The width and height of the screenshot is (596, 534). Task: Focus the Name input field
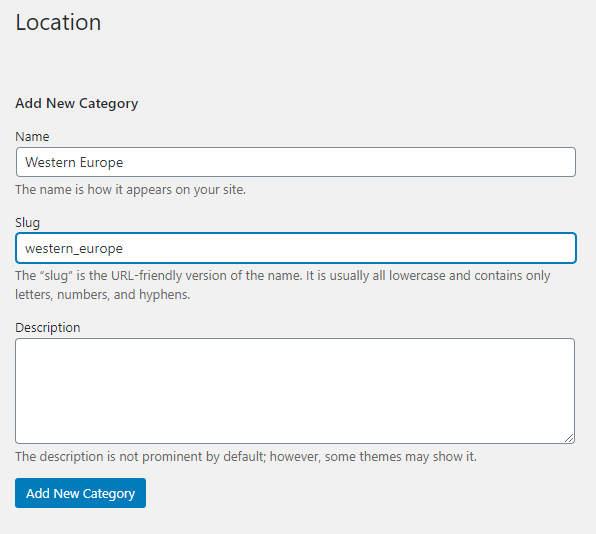click(x=296, y=162)
